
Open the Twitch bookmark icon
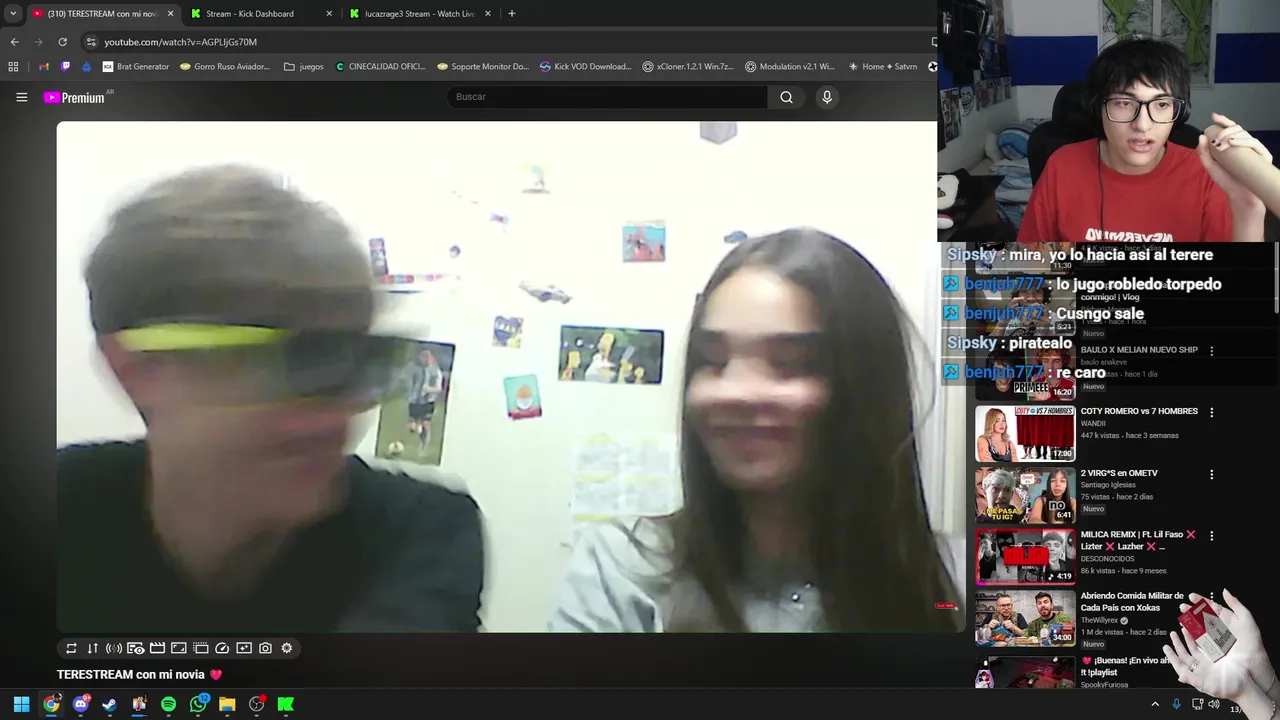click(66, 67)
